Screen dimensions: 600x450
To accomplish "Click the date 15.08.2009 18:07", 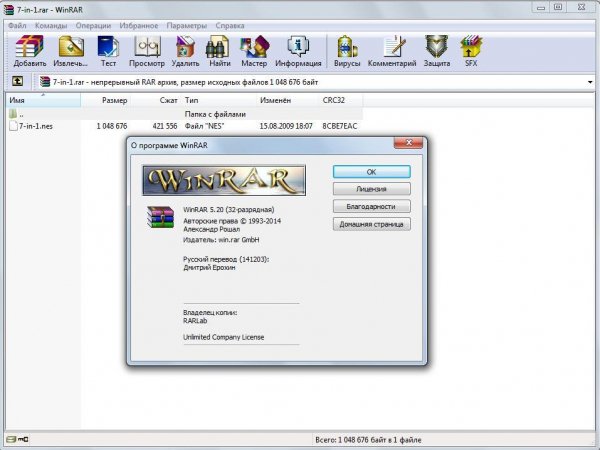I will (286, 126).
